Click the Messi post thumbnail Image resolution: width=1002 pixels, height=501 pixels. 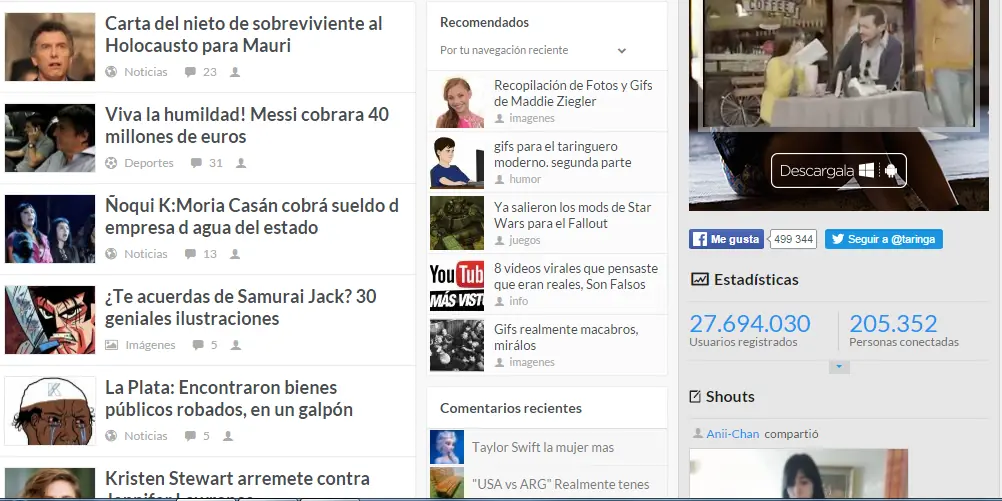(50, 138)
